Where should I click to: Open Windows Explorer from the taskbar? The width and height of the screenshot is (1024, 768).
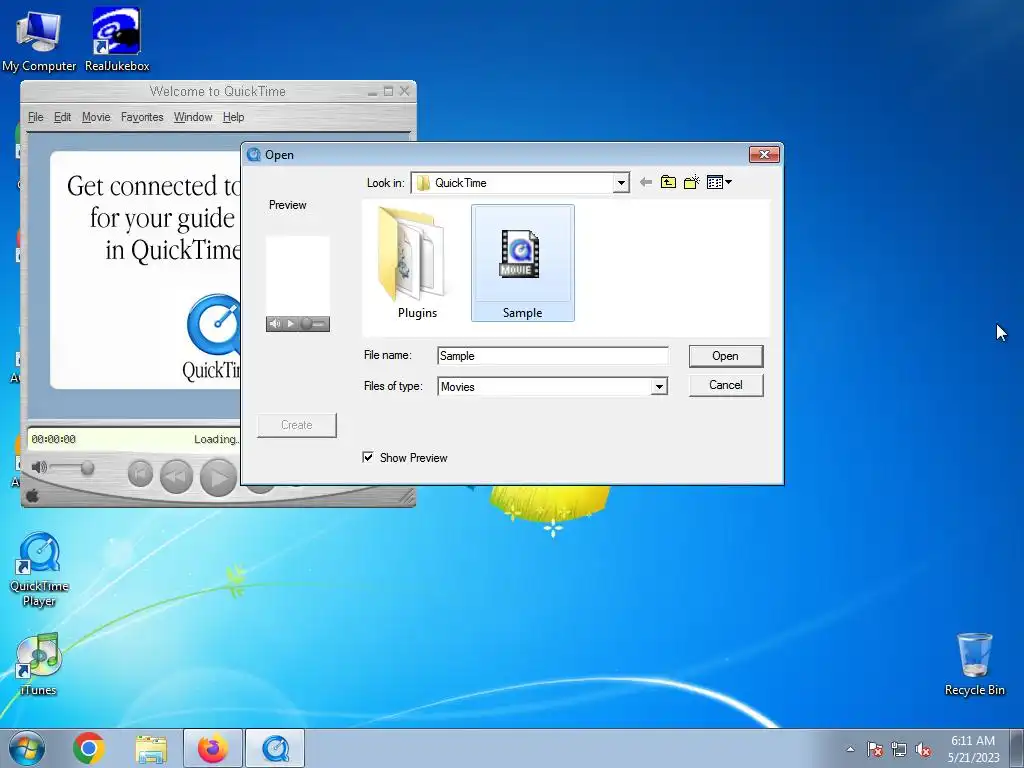[x=151, y=748]
